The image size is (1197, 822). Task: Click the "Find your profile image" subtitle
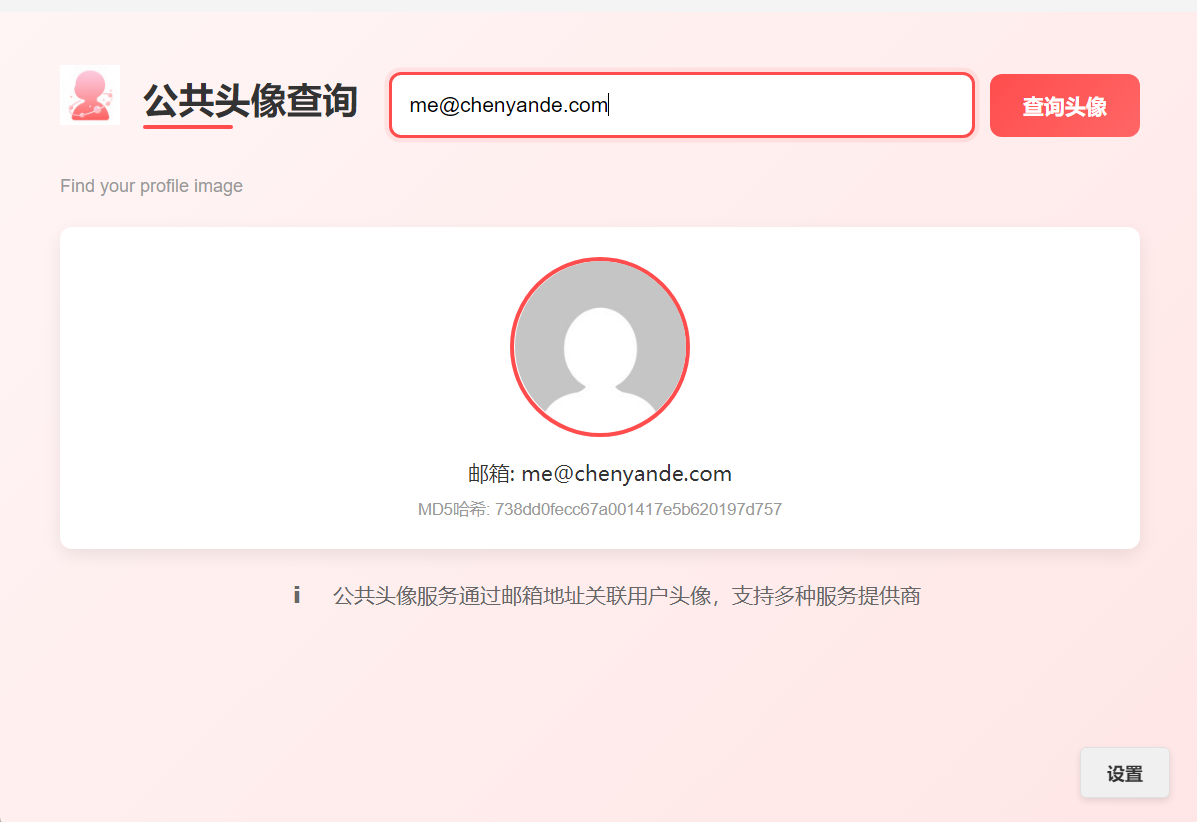(151, 185)
